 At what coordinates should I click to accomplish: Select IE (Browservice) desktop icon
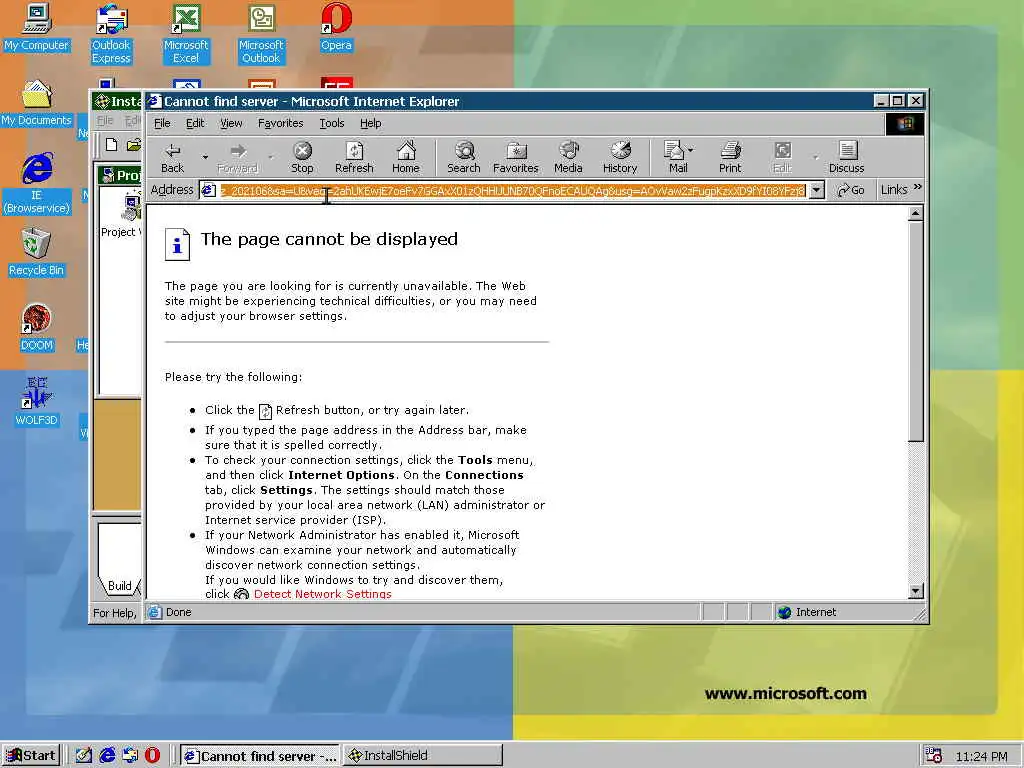point(37,184)
